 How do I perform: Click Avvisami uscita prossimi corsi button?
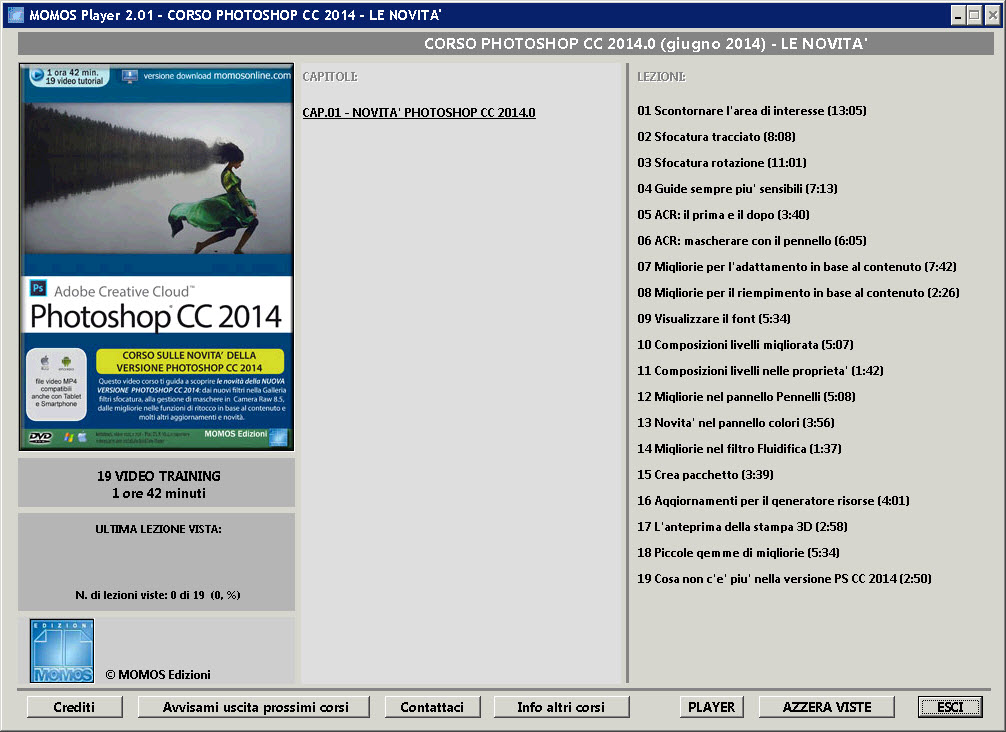(x=254, y=707)
